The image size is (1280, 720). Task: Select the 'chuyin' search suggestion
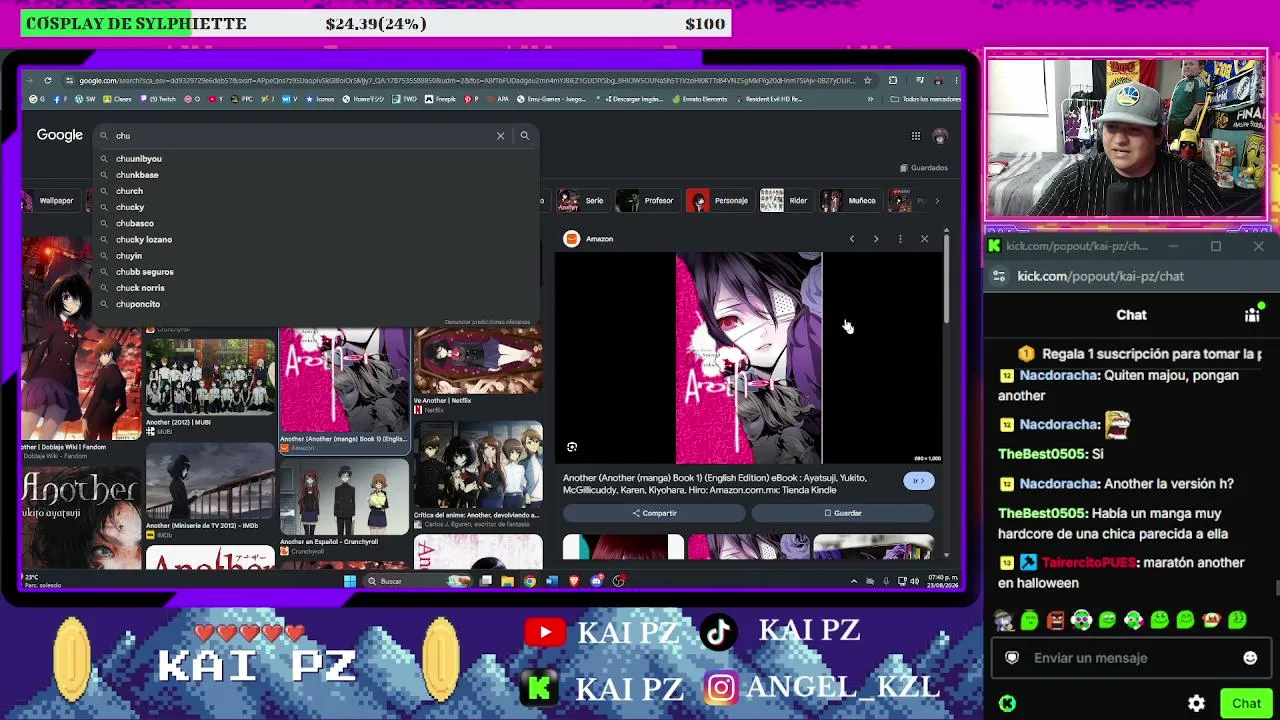click(x=129, y=256)
